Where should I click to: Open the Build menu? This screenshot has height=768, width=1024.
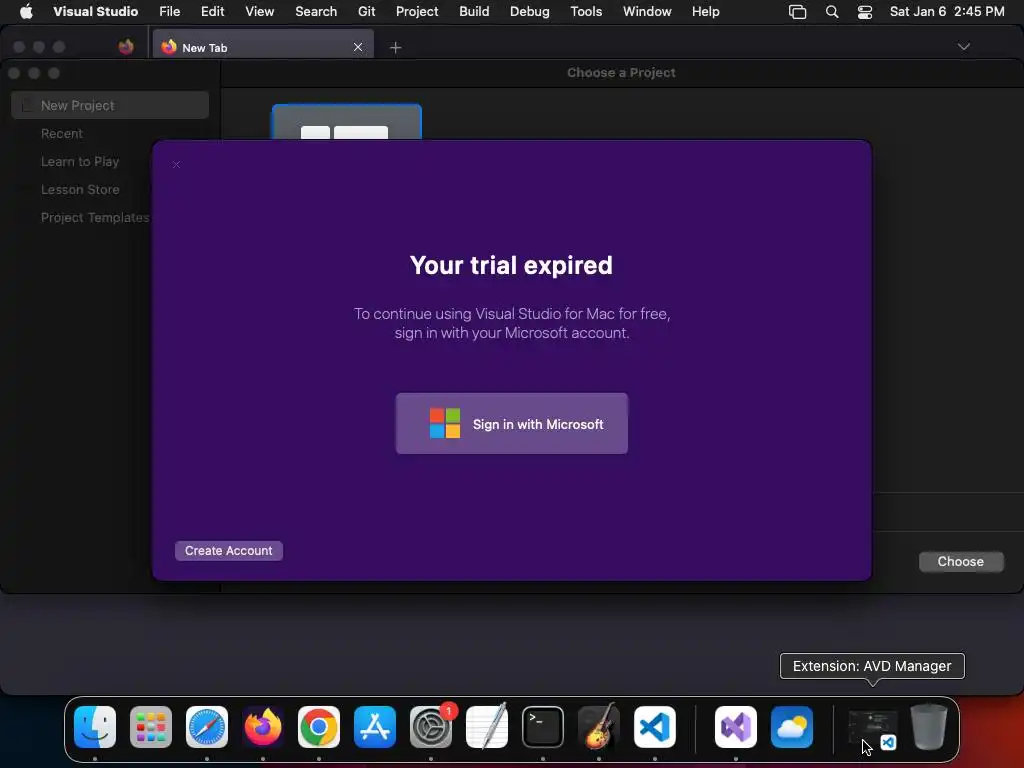click(474, 12)
